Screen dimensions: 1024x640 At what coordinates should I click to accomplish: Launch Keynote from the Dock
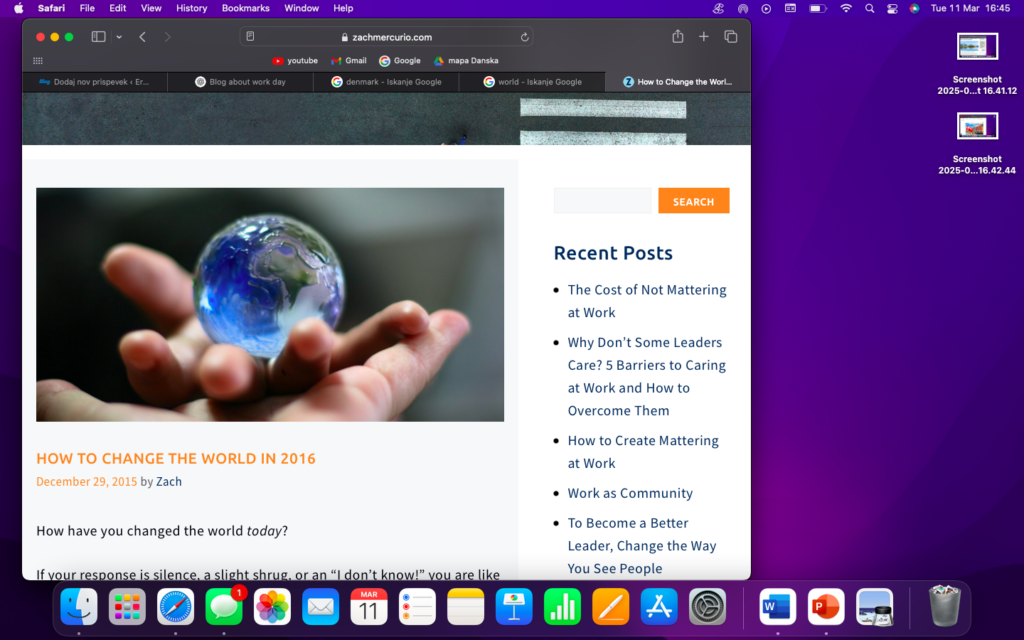point(514,606)
